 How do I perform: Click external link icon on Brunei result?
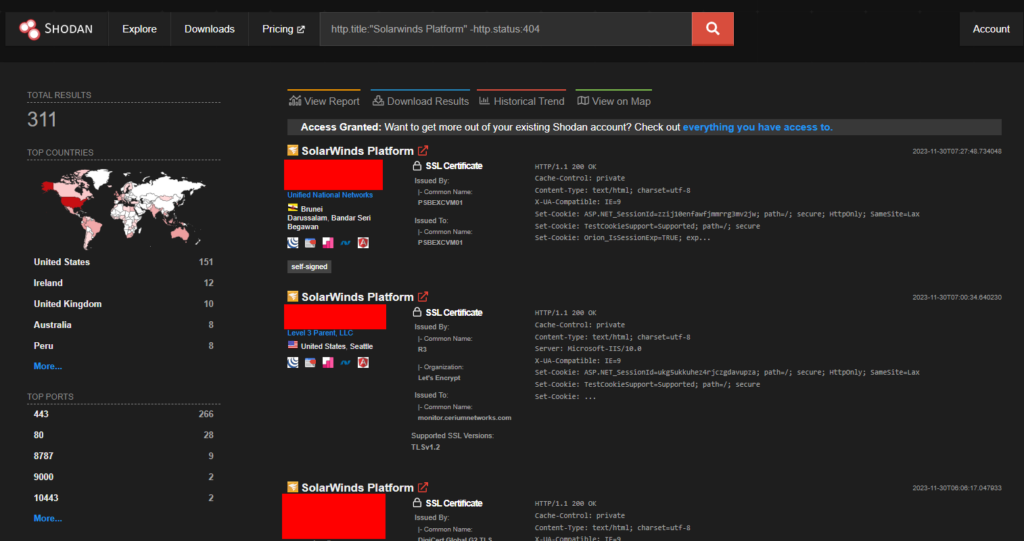(x=423, y=151)
